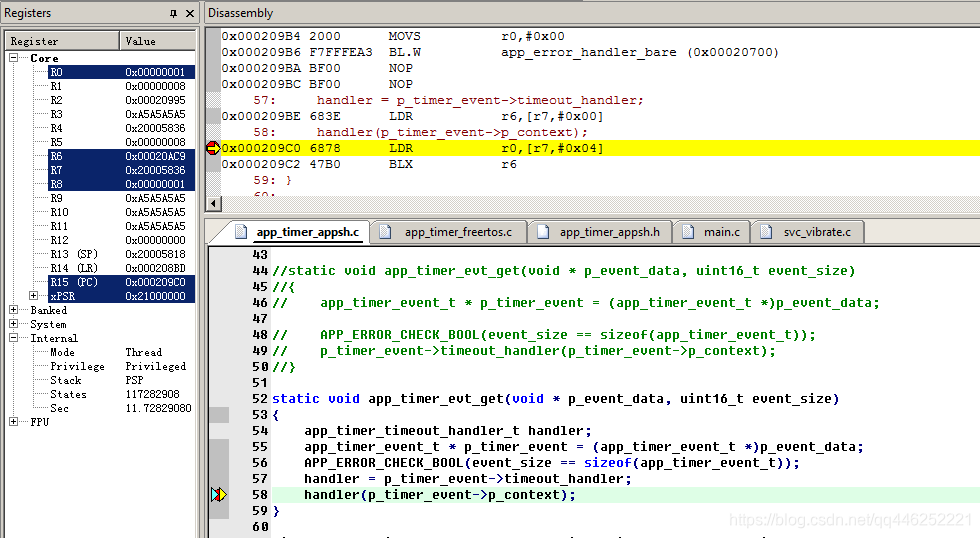Click the file icon on the app_timer_appsh.h tab
The height and width of the screenshot is (538, 980).
(544, 232)
